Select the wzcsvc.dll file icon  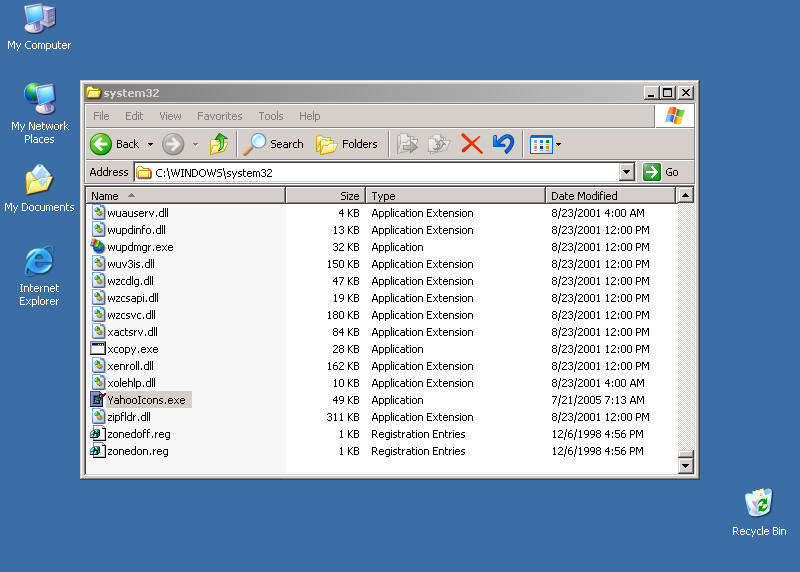(x=98, y=315)
